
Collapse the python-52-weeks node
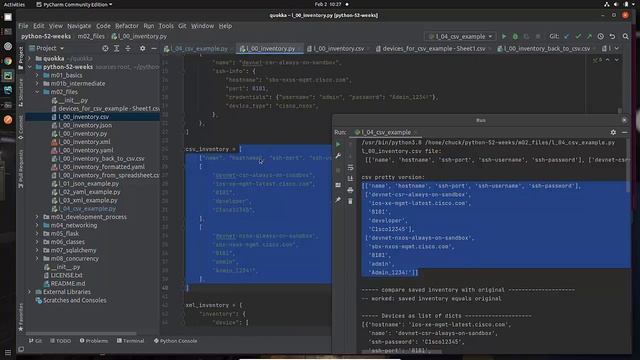point(29,67)
